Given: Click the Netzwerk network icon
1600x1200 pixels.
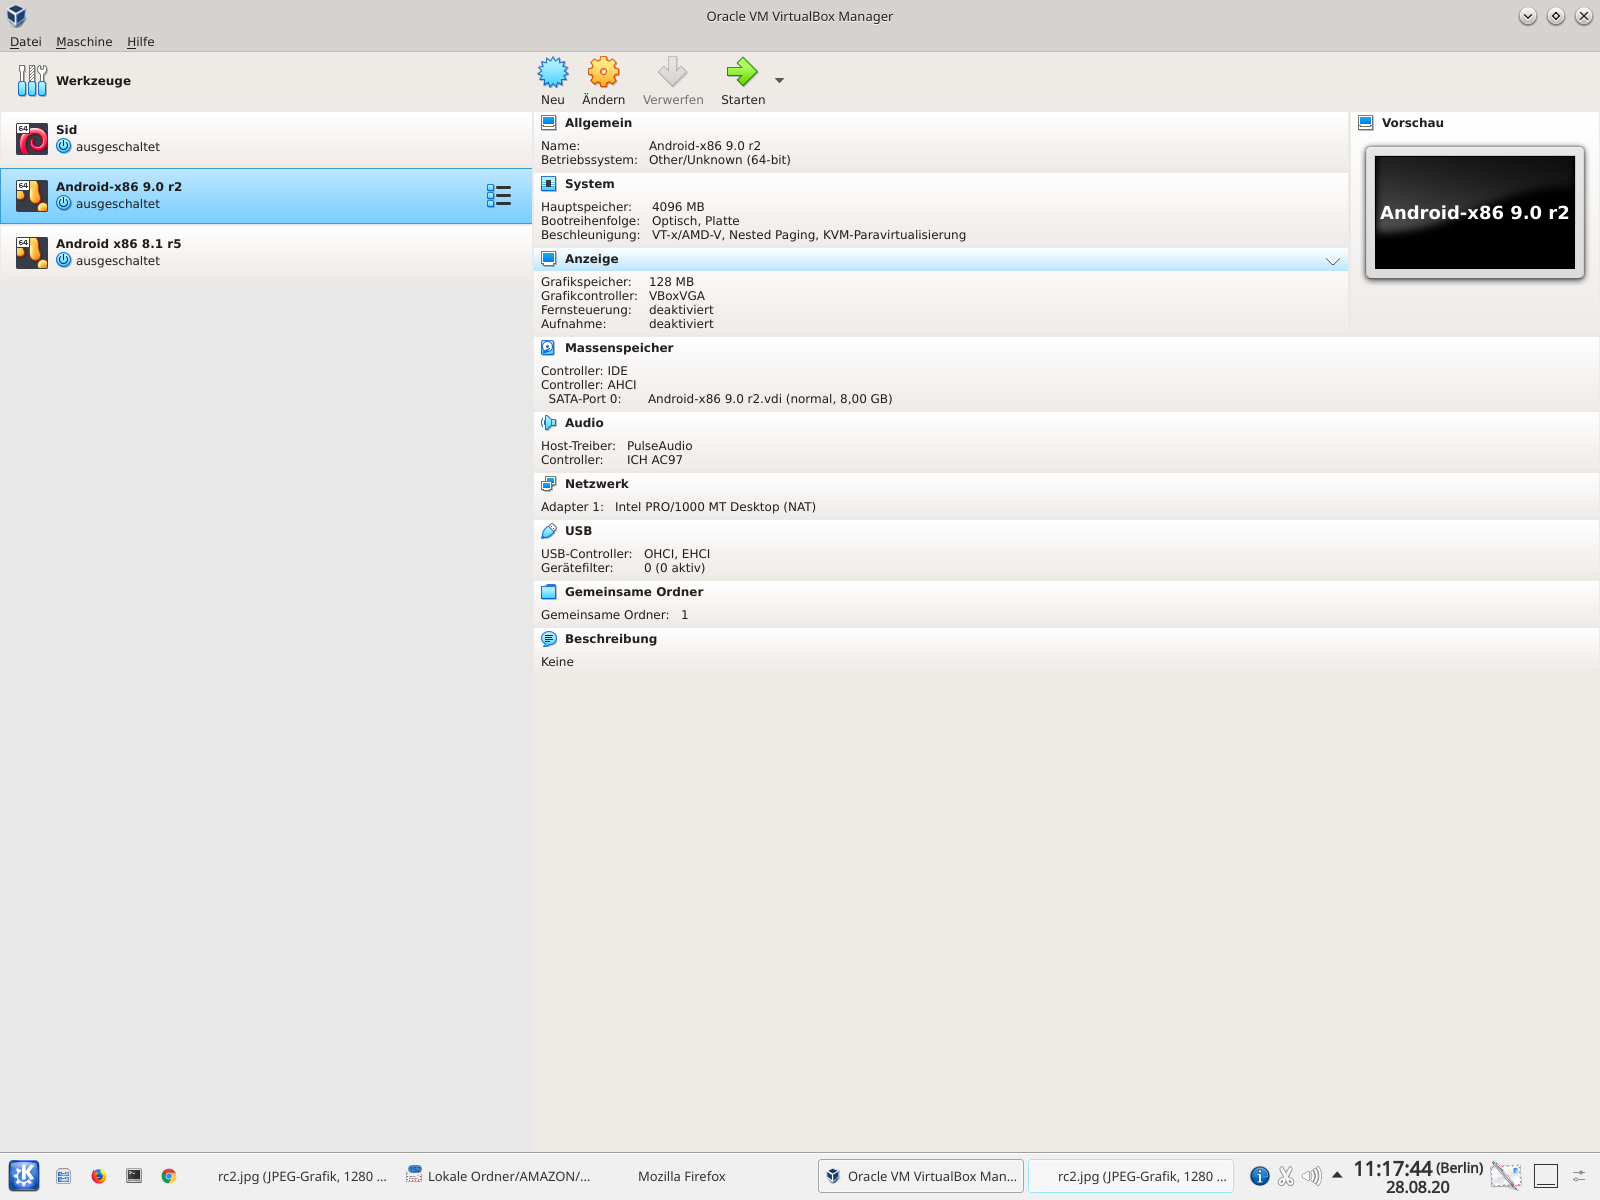Looking at the screenshot, I should point(548,484).
